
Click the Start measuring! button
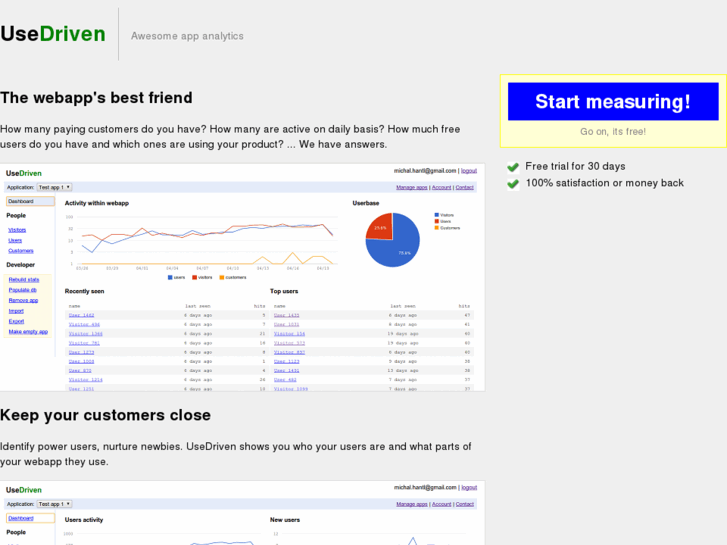pos(613,102)
